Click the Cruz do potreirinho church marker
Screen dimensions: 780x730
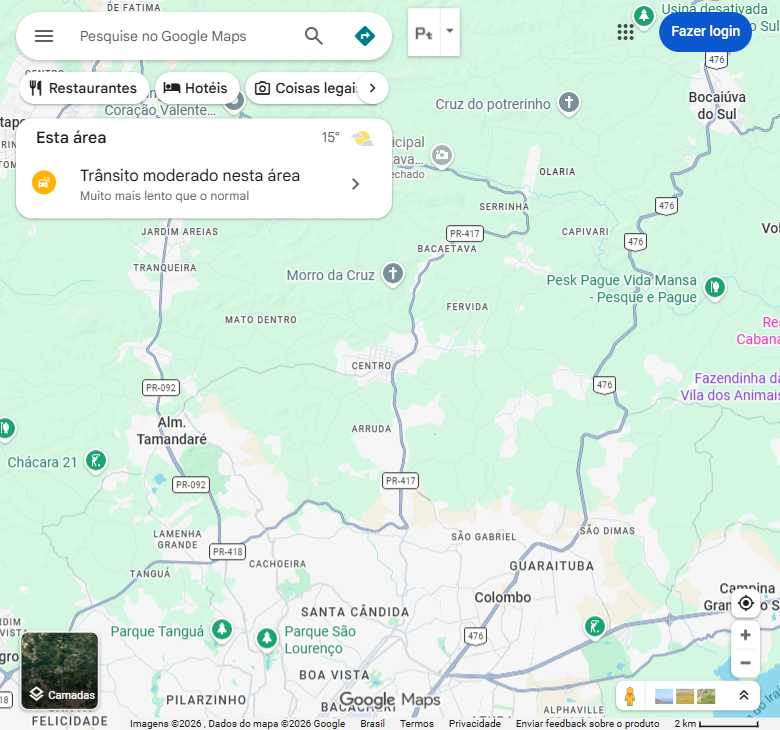click(569, 103)
